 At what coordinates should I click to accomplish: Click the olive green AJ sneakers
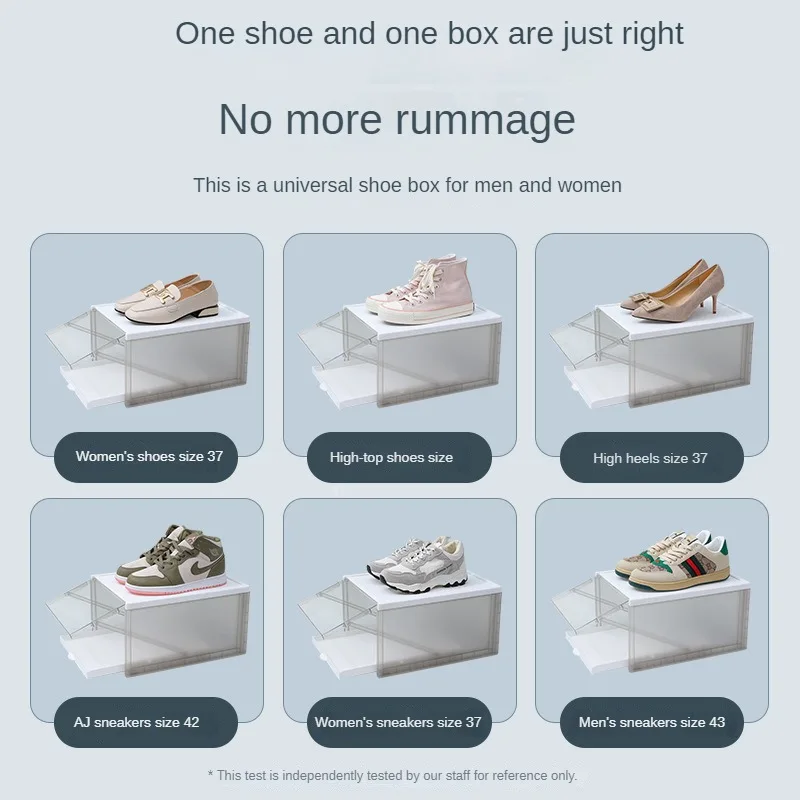coord(171,560)
